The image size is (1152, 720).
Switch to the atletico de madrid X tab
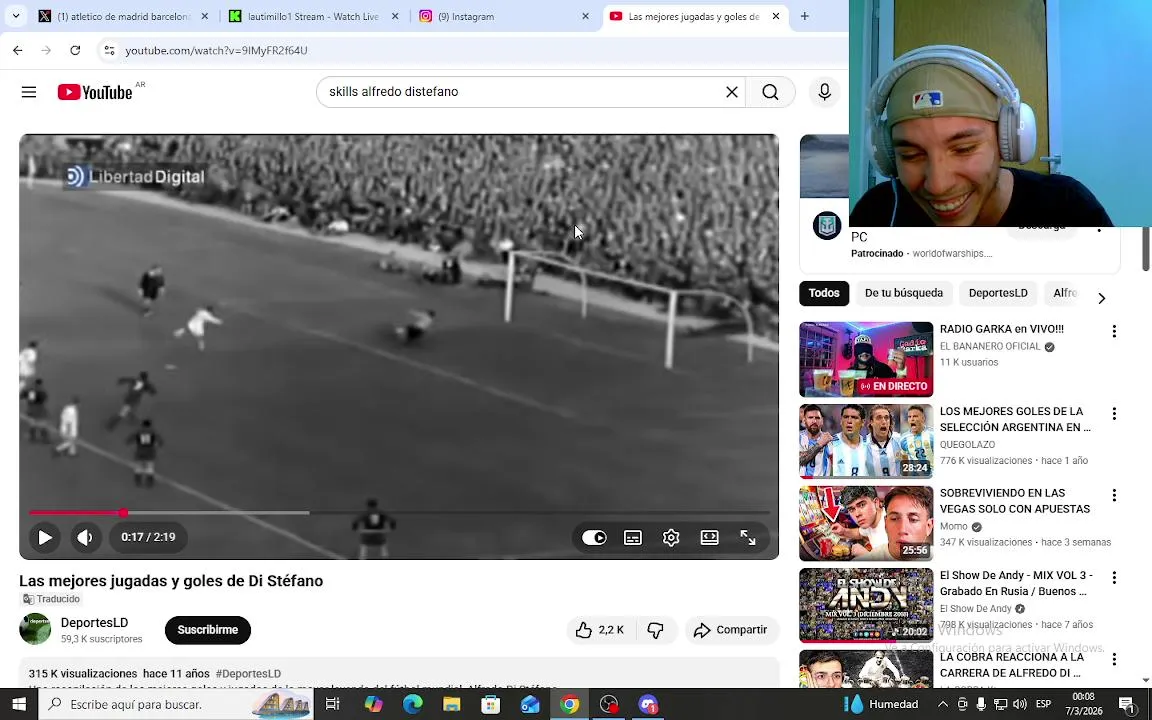(123, 16)
